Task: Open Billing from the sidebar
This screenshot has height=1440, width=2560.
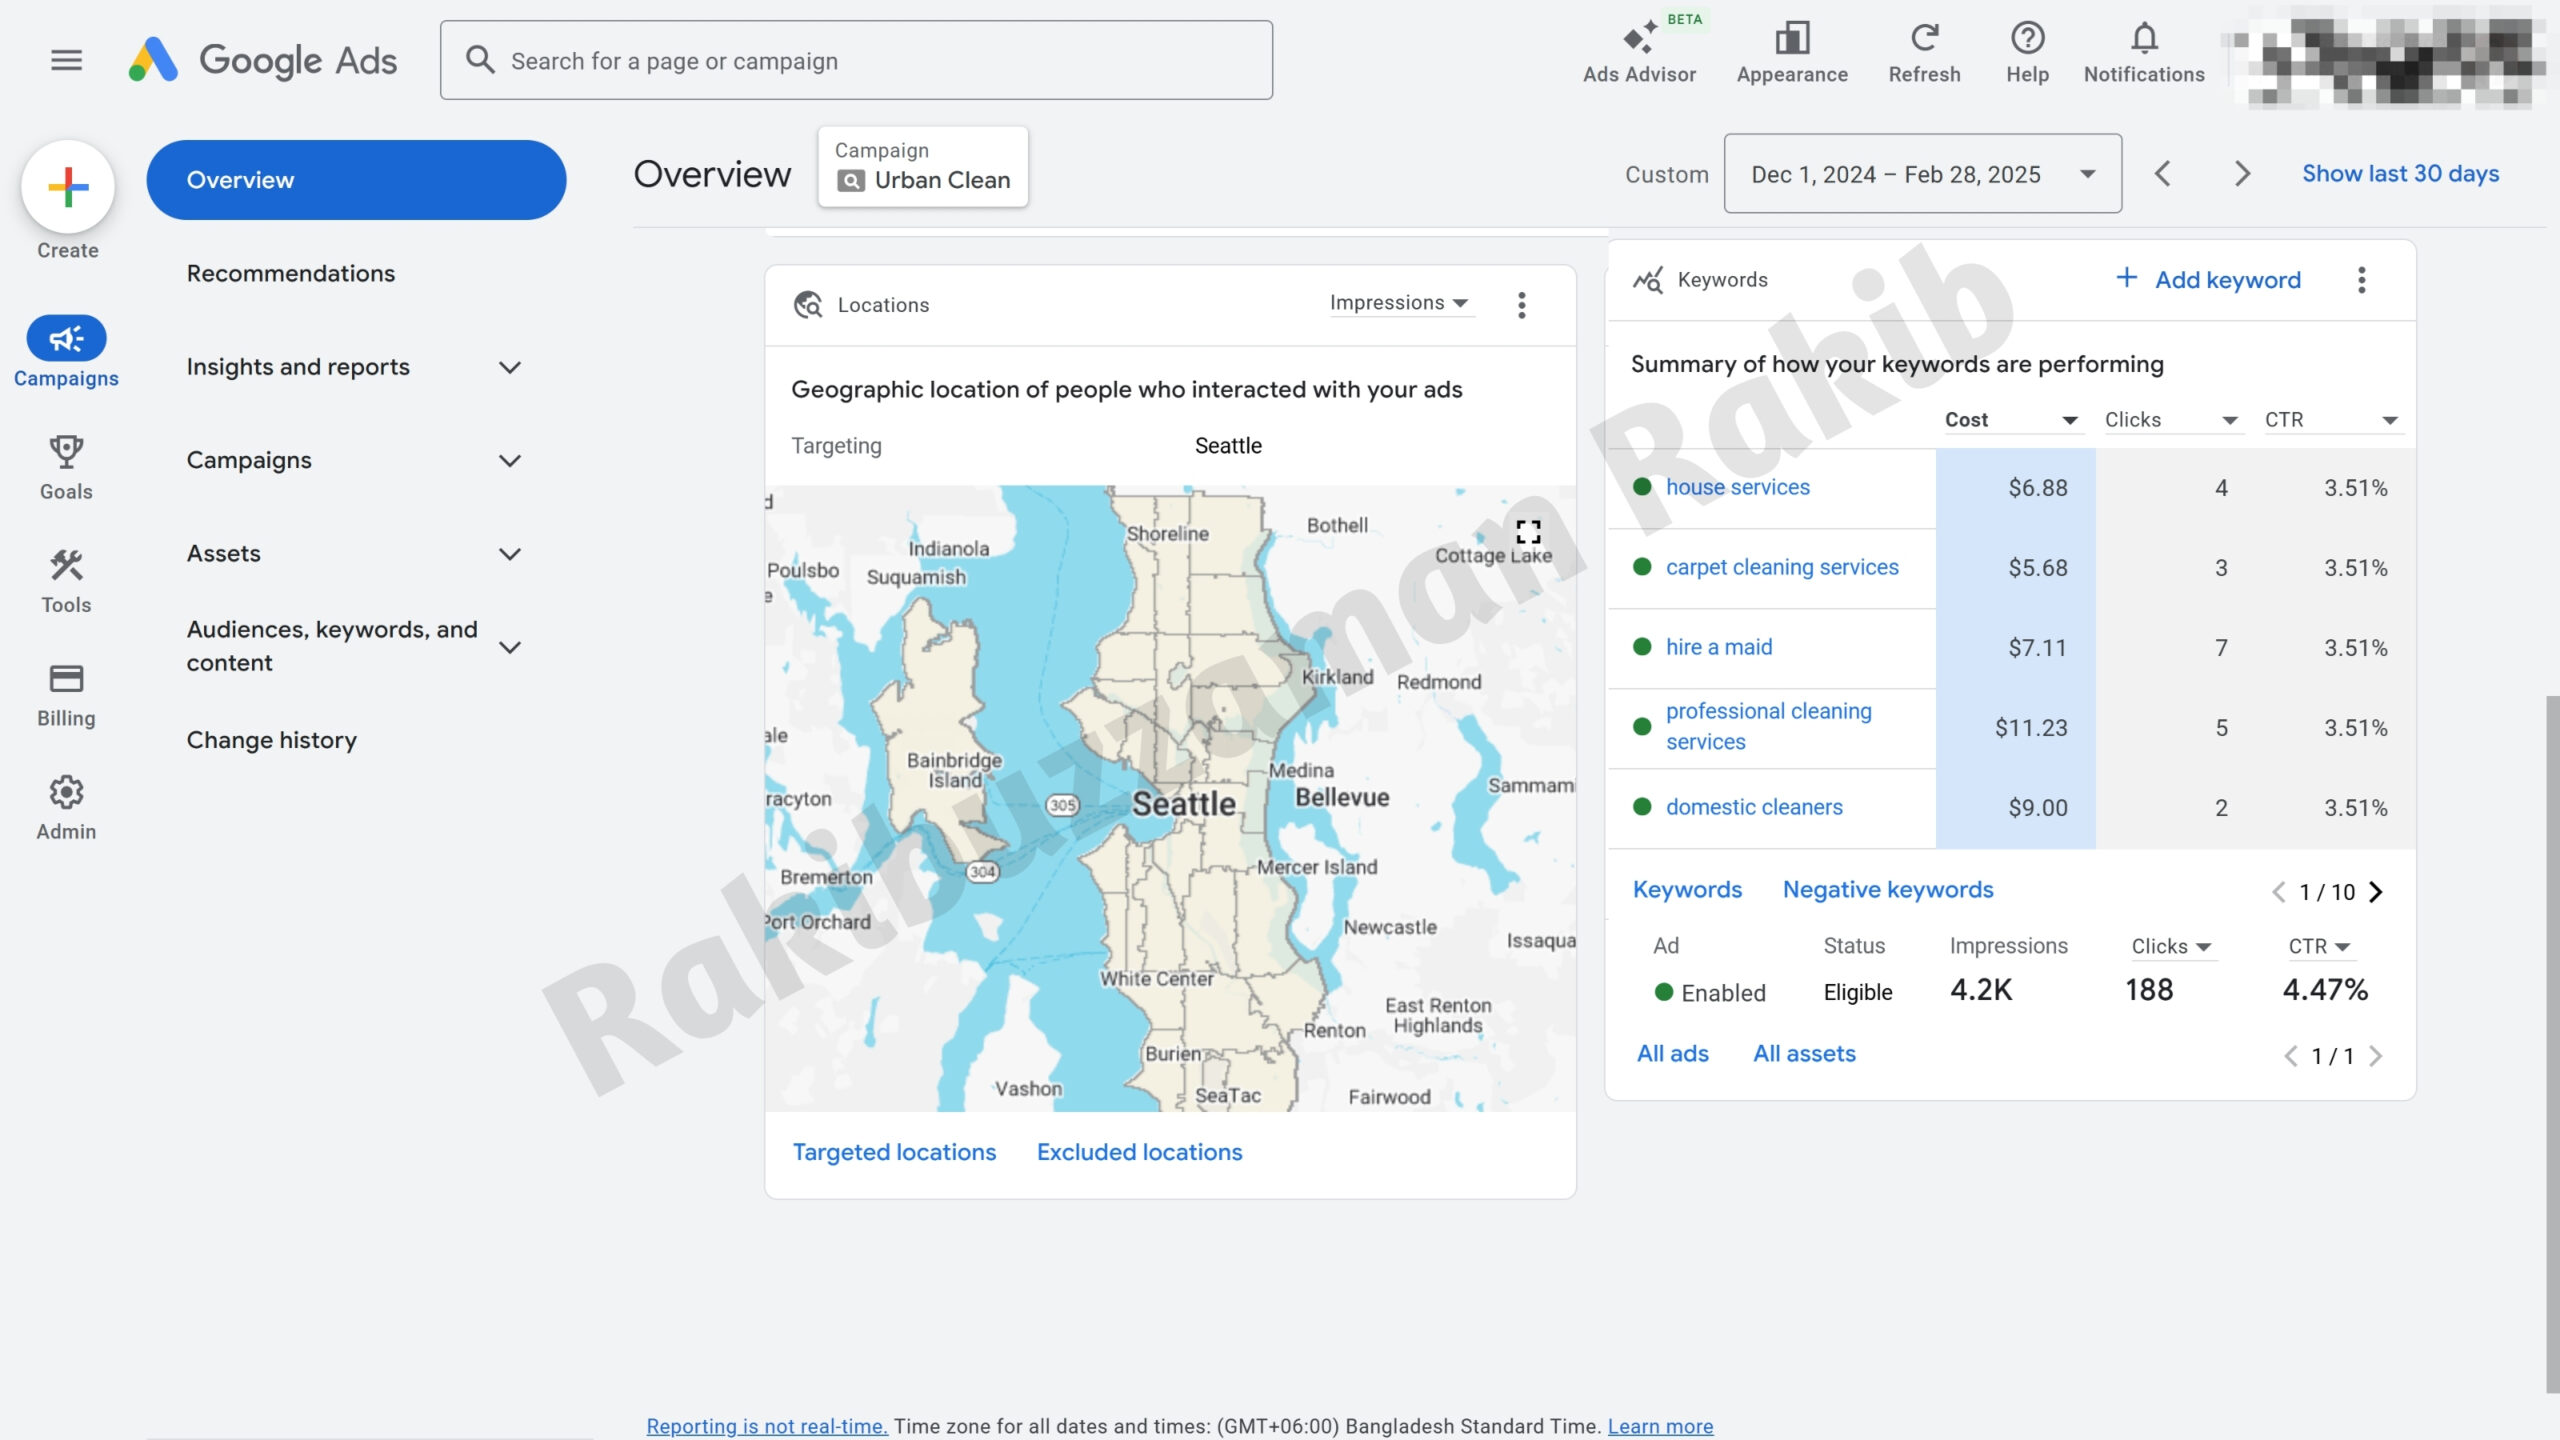Action: click(x=66, y=694)
